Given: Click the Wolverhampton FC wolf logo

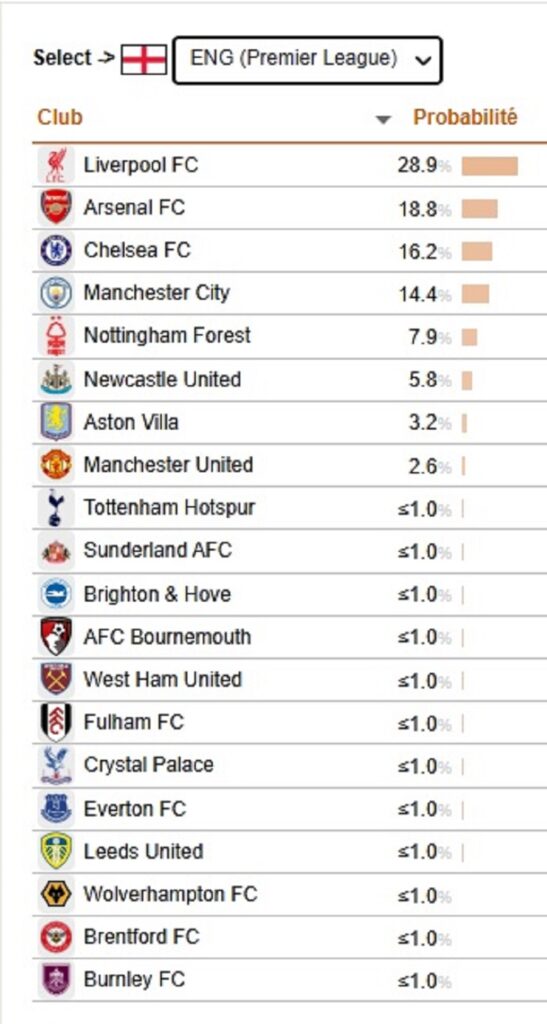Looking at the screenshot, I should click(56, 894).
